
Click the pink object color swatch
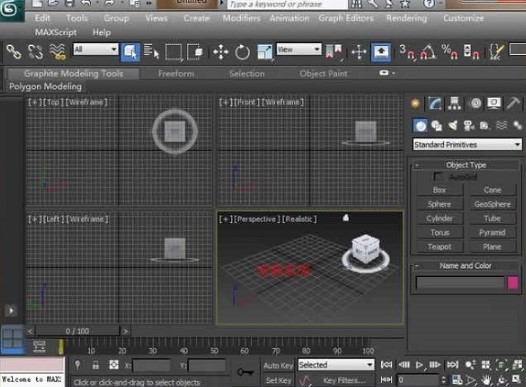pyautogui.click(x=513, y=283)
